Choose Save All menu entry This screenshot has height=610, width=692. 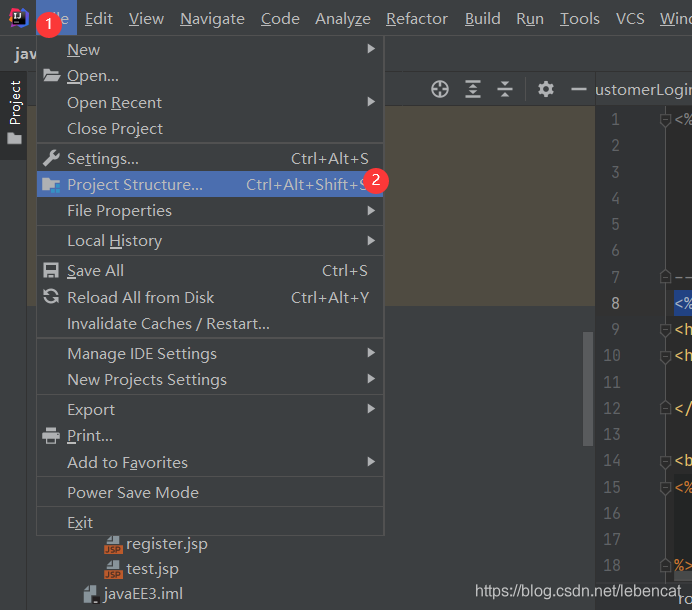(210, 271)
